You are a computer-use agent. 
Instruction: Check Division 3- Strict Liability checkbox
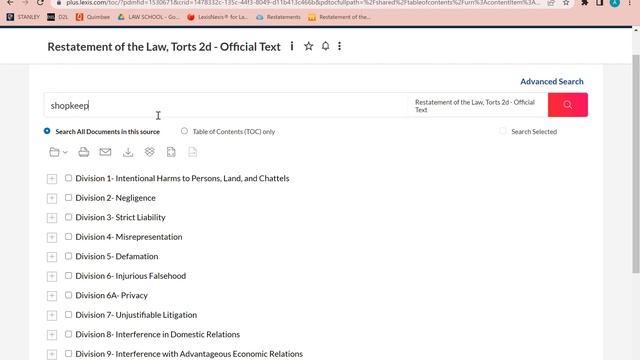(68, 217)
